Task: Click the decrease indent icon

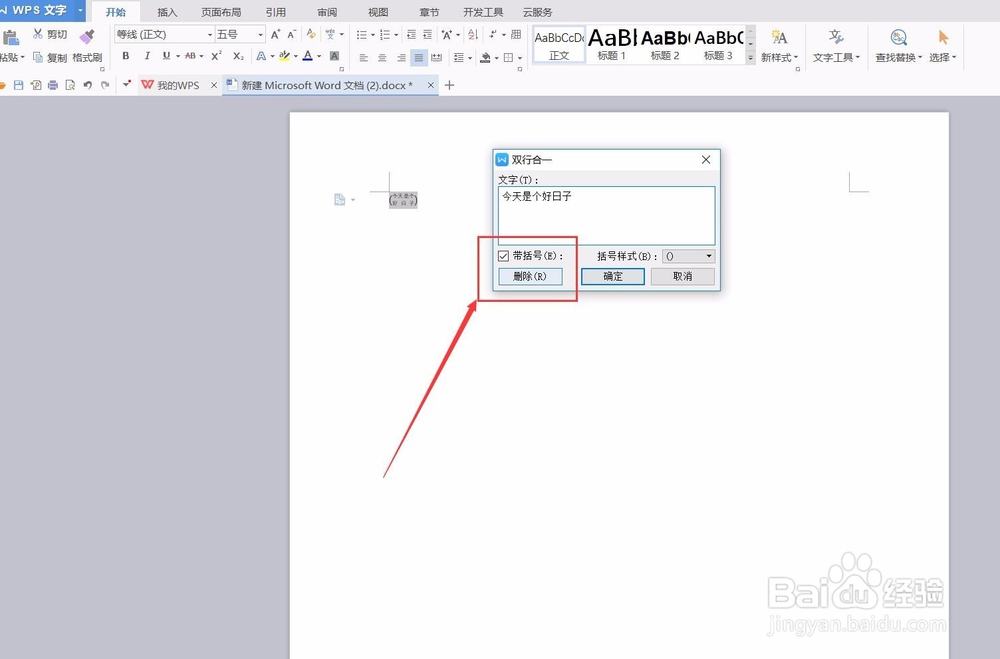Action: click(411, 34)
